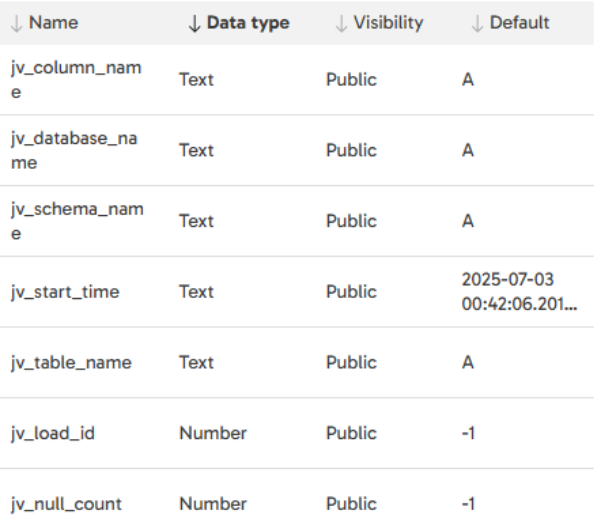The width and height of the screenshot is (594, 519).
Task: Click the truncated 2025-07-03 default value
Action: click(519, 292)
